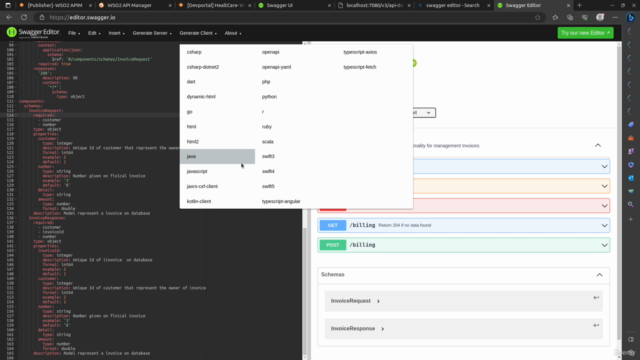
Task: Select scala client option
Action: (x=296, y=142)
